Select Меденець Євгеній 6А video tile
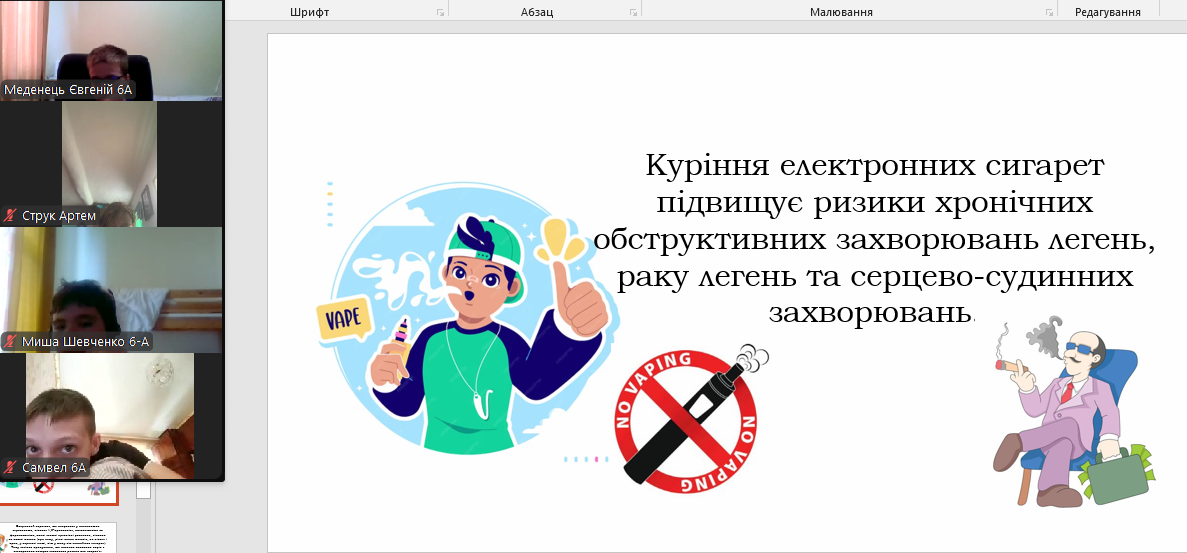 (x=111, y=50)
